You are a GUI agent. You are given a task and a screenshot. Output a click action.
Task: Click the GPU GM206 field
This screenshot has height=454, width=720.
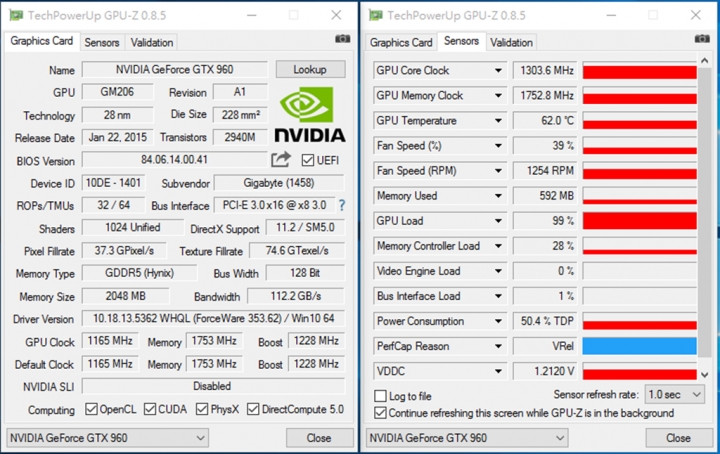[x=118, y=92]
